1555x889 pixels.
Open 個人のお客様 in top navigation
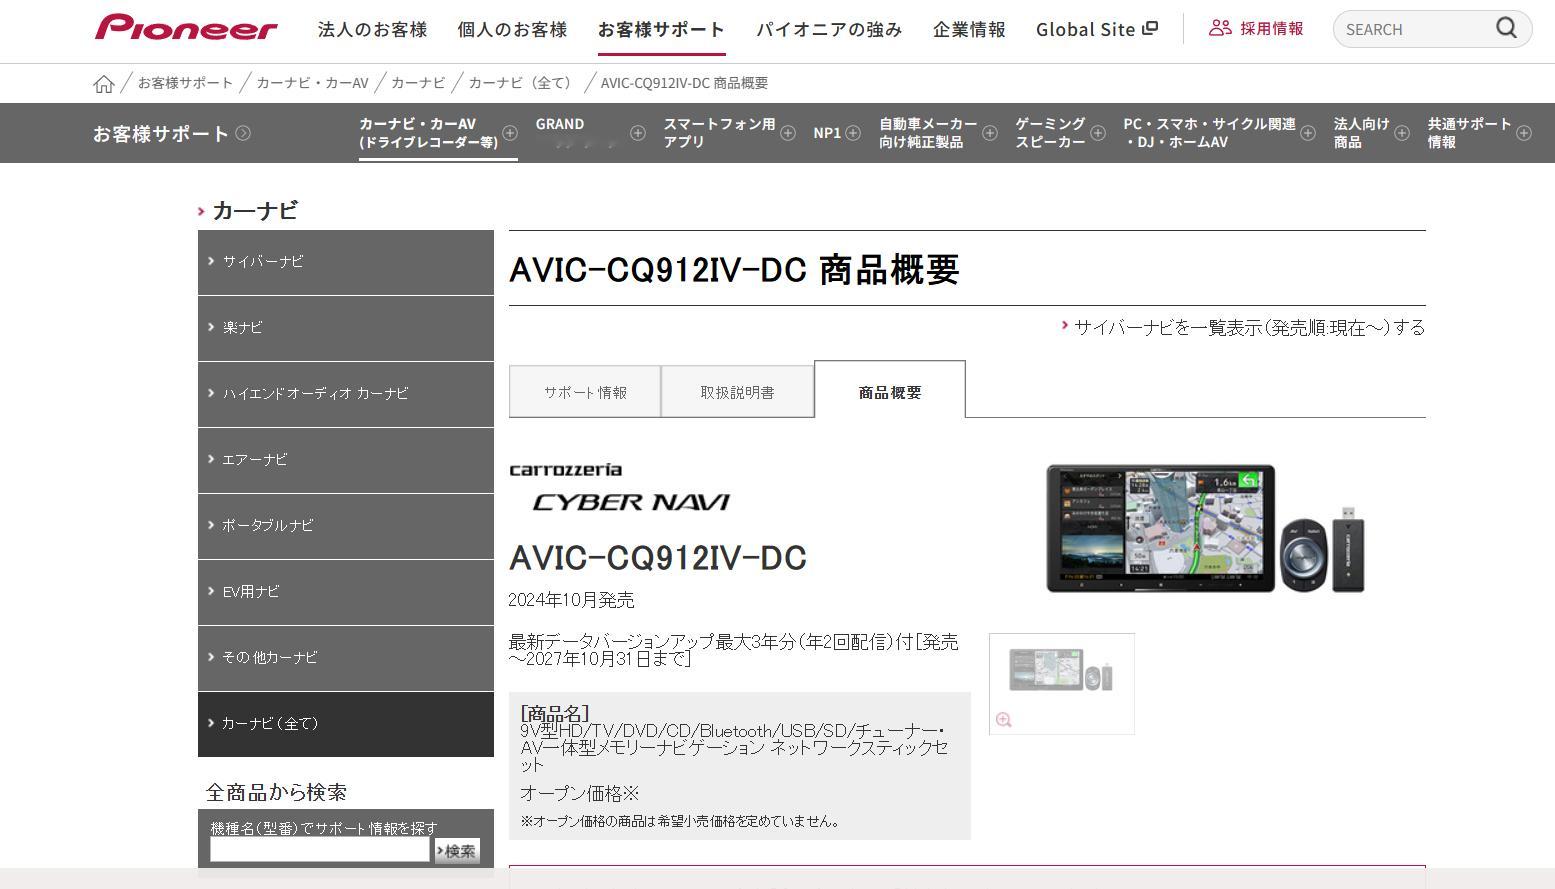coord(512,29)
